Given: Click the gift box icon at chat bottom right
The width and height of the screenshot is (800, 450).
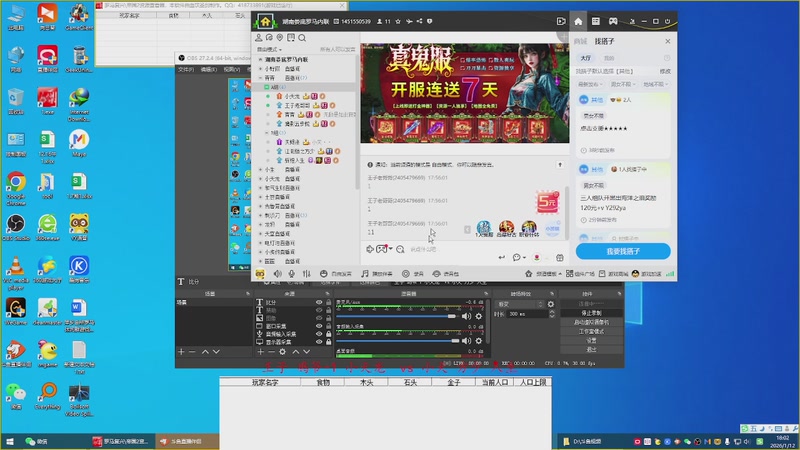Looking at the screenshot, I should 560,258.
